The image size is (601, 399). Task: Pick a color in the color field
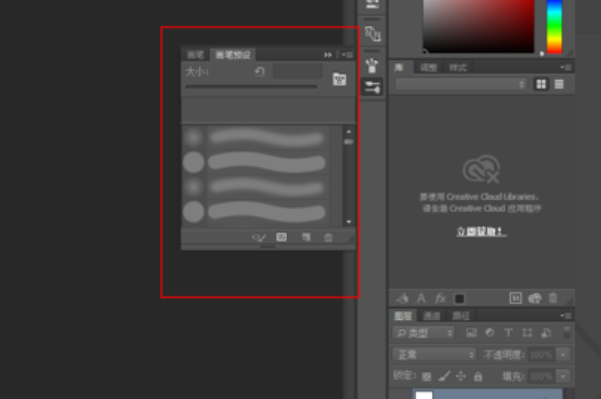(479, 26)
